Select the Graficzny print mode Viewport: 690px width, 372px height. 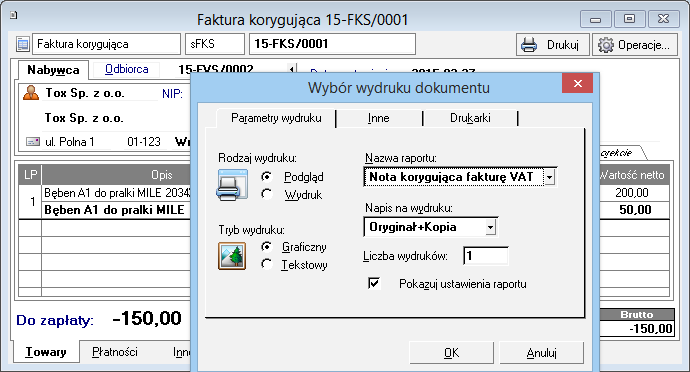click(266, 247)
